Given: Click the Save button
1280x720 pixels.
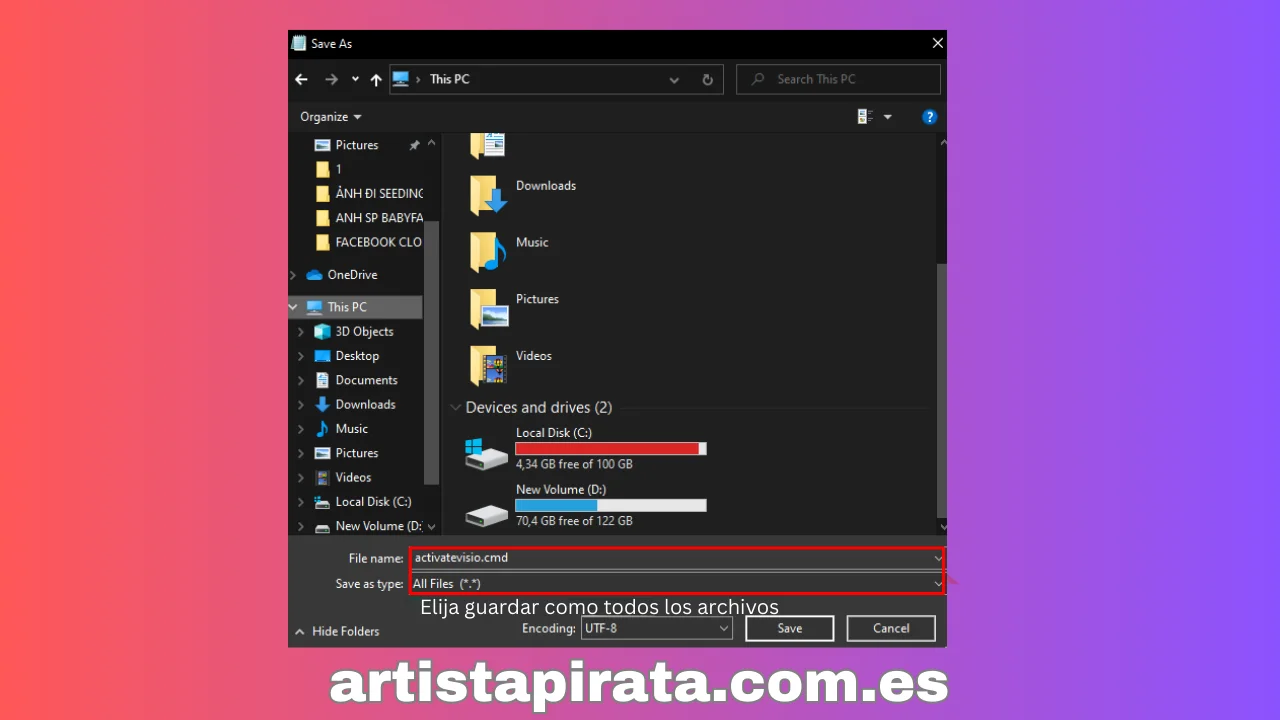Looking at the screenshot, I should pyautogui.click(x=789, y=628).
